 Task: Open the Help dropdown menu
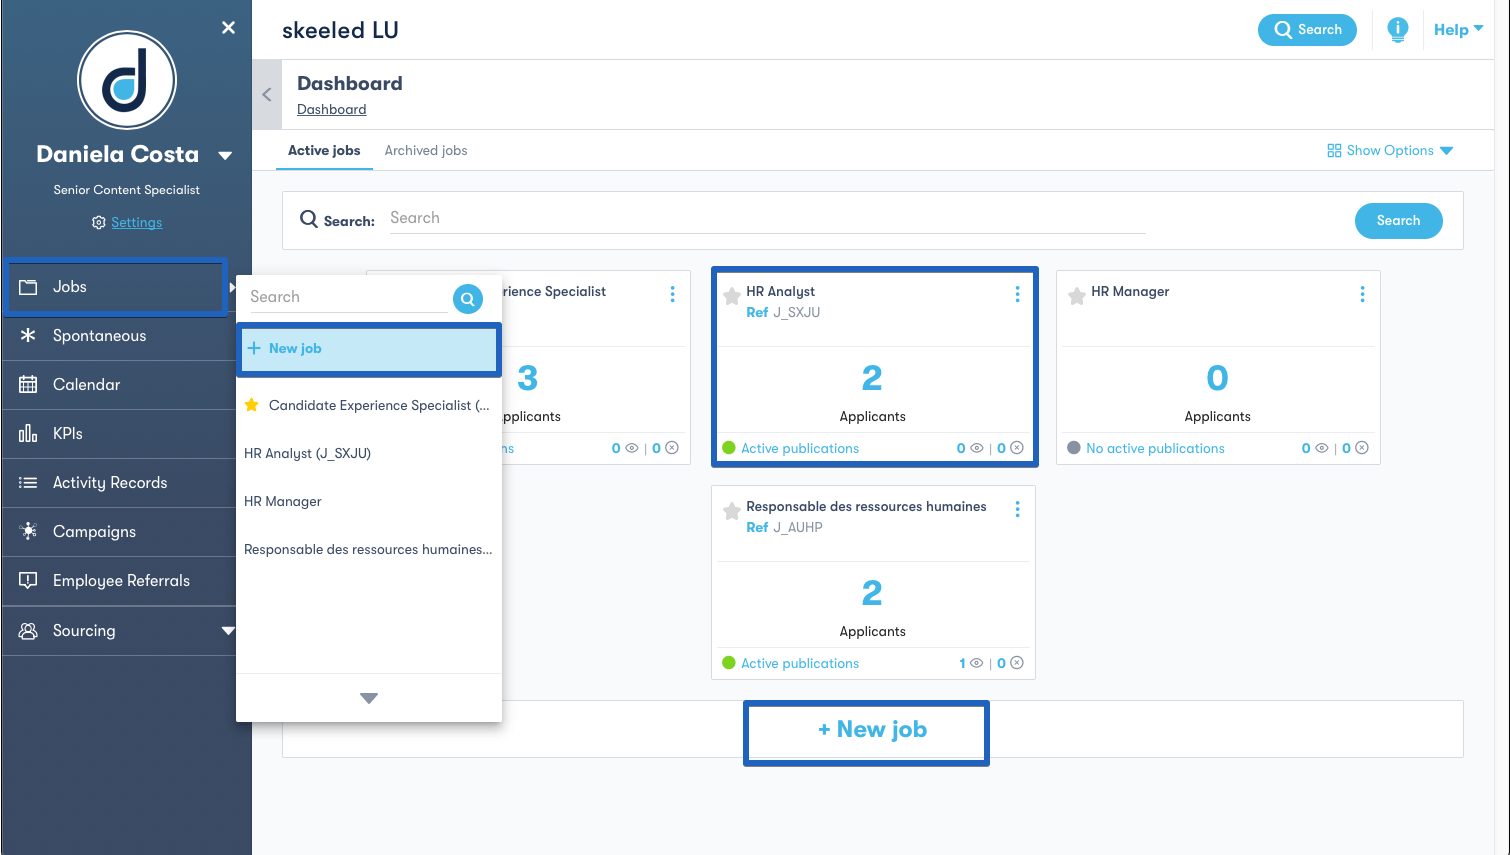pyautogui.click(x=1458, y=30)
